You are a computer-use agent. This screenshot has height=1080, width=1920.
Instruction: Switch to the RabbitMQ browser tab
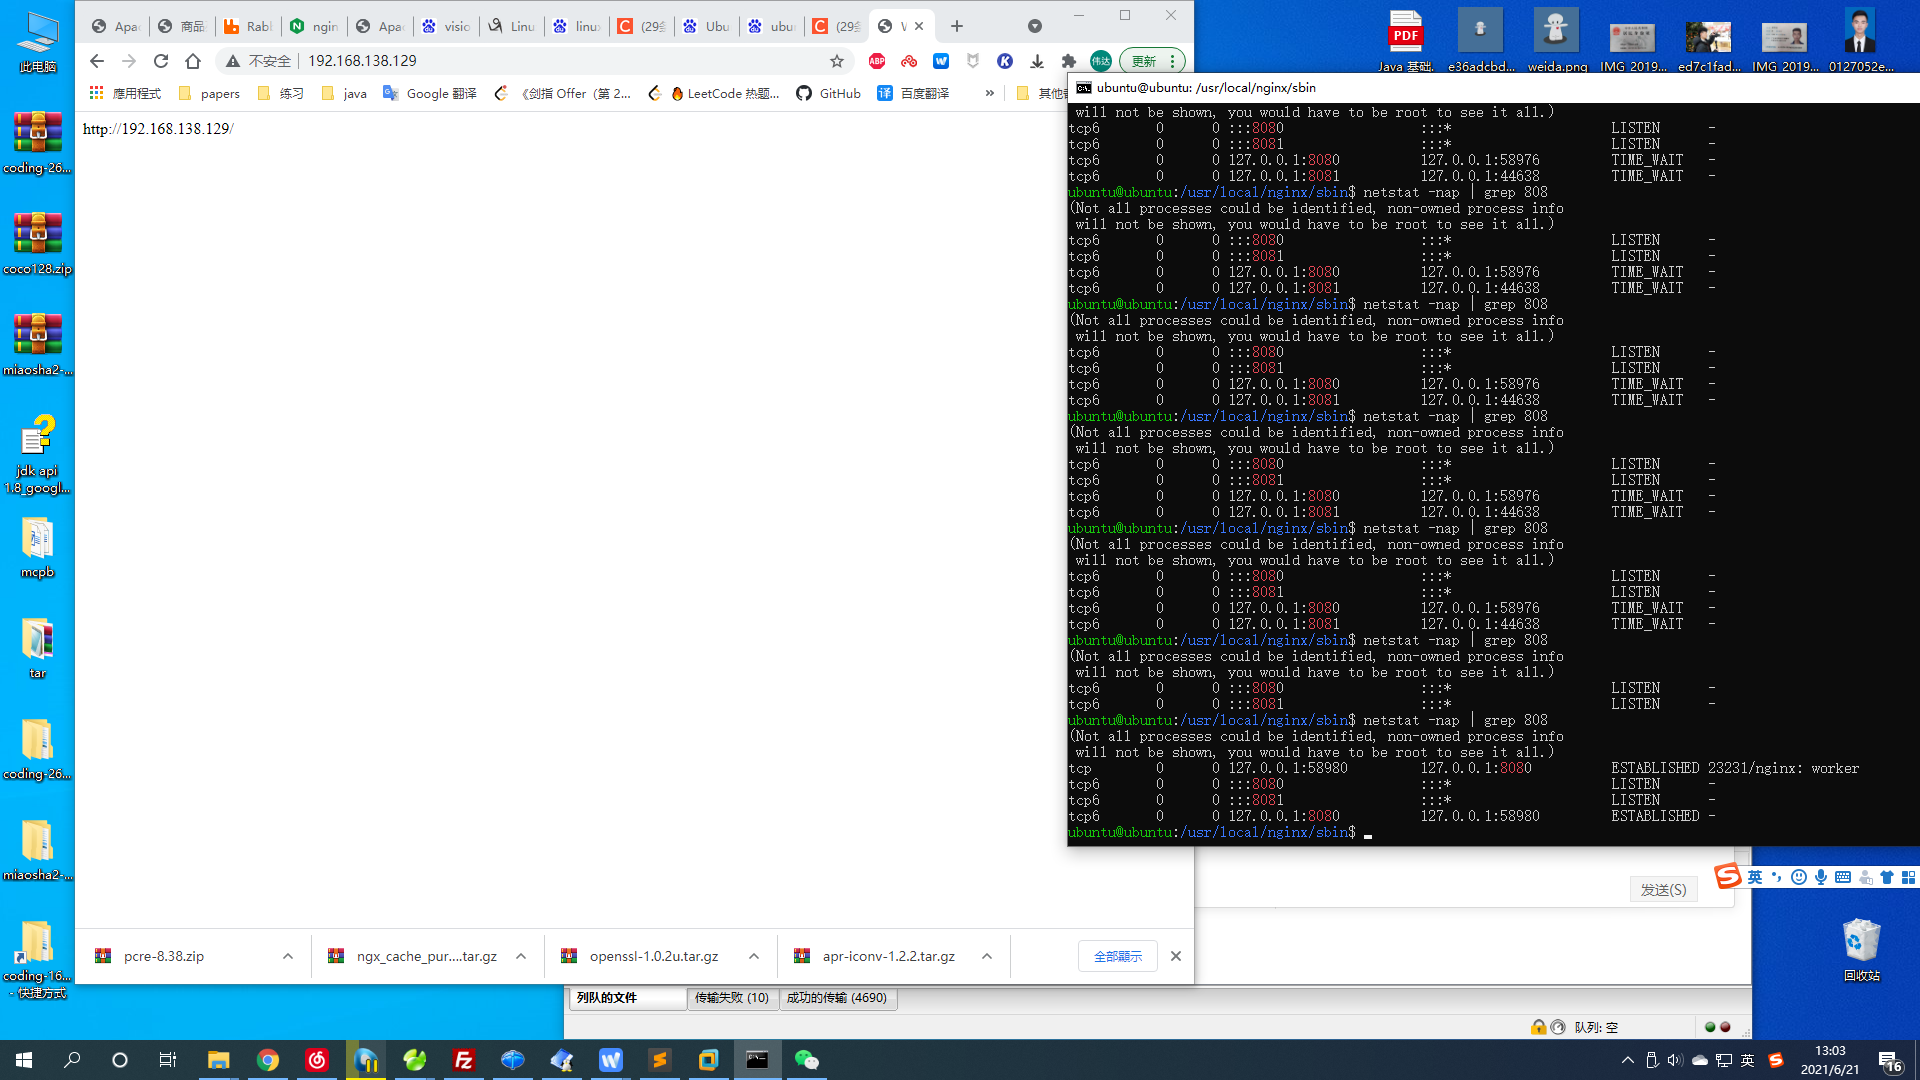(x=247, y=26)
